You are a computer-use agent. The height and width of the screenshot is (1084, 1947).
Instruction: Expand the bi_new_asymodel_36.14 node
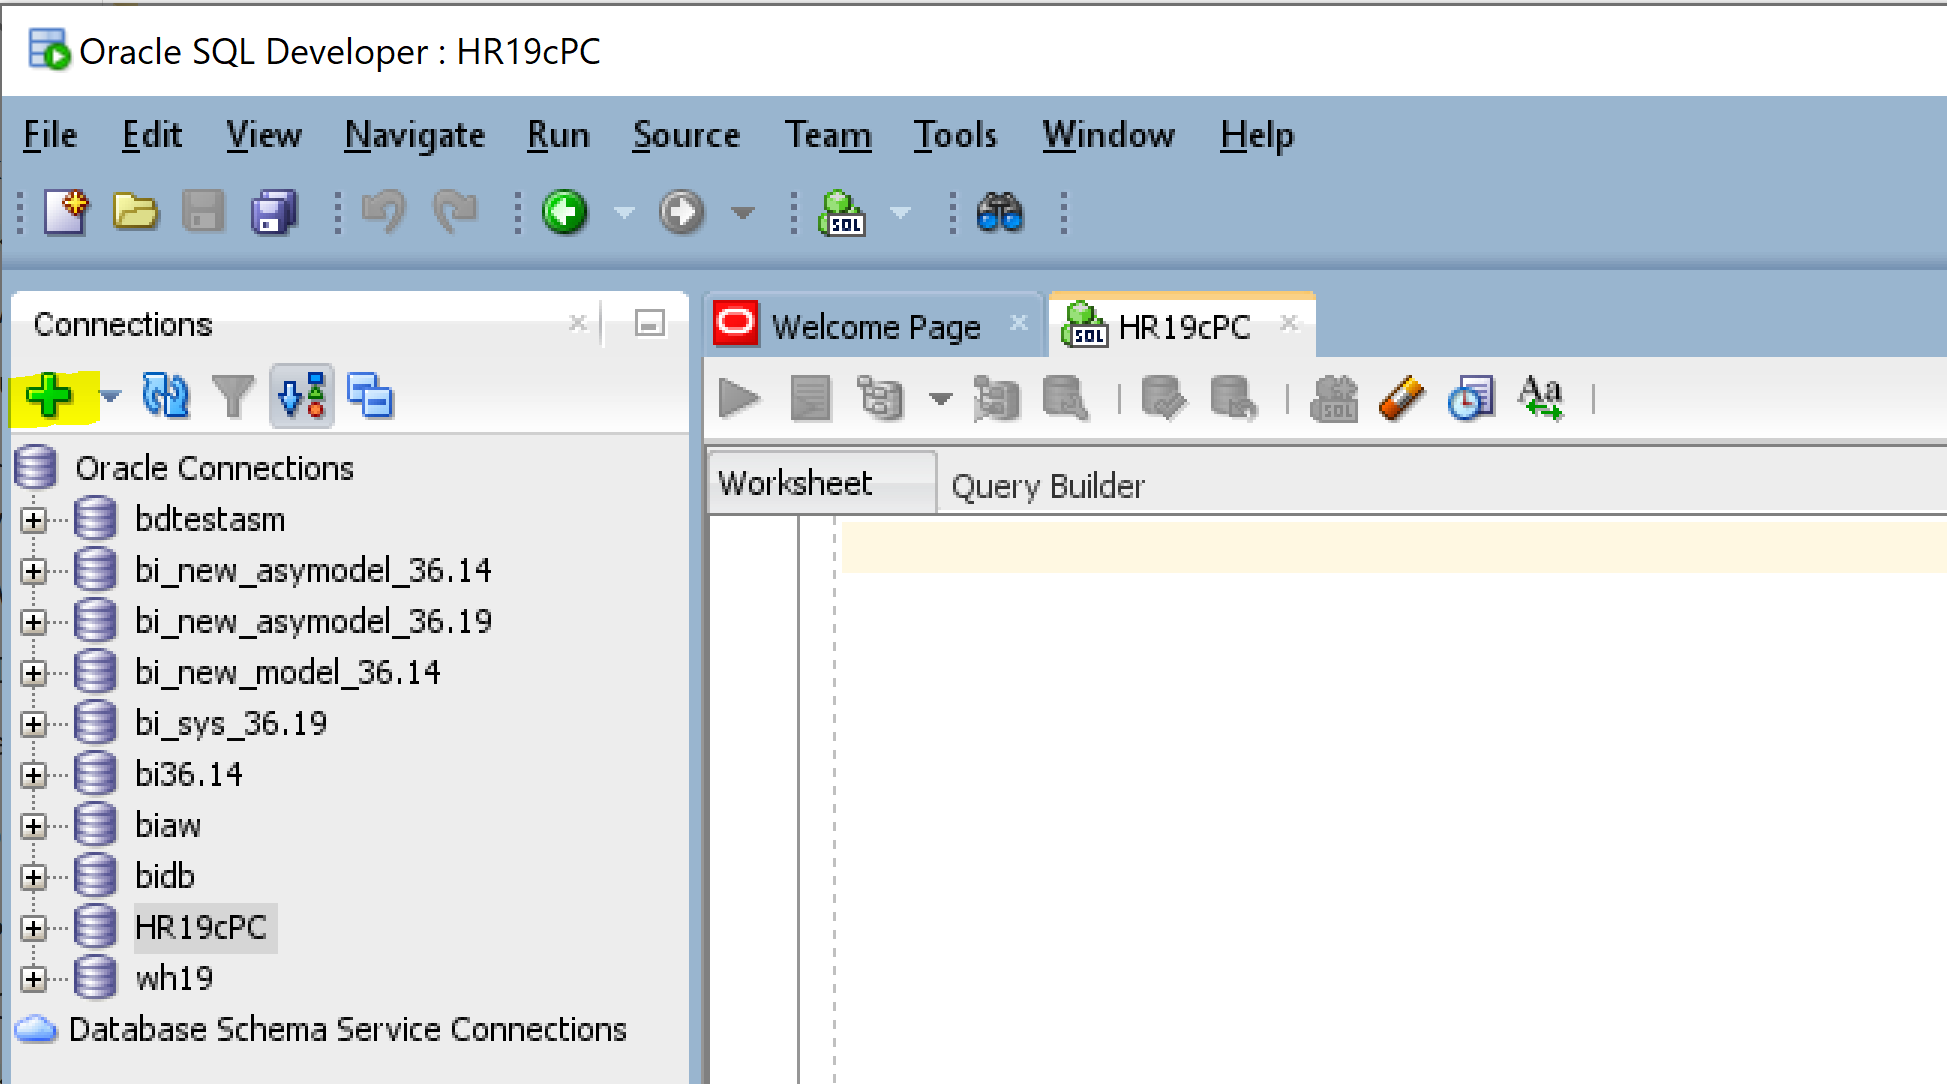[34, 571]
